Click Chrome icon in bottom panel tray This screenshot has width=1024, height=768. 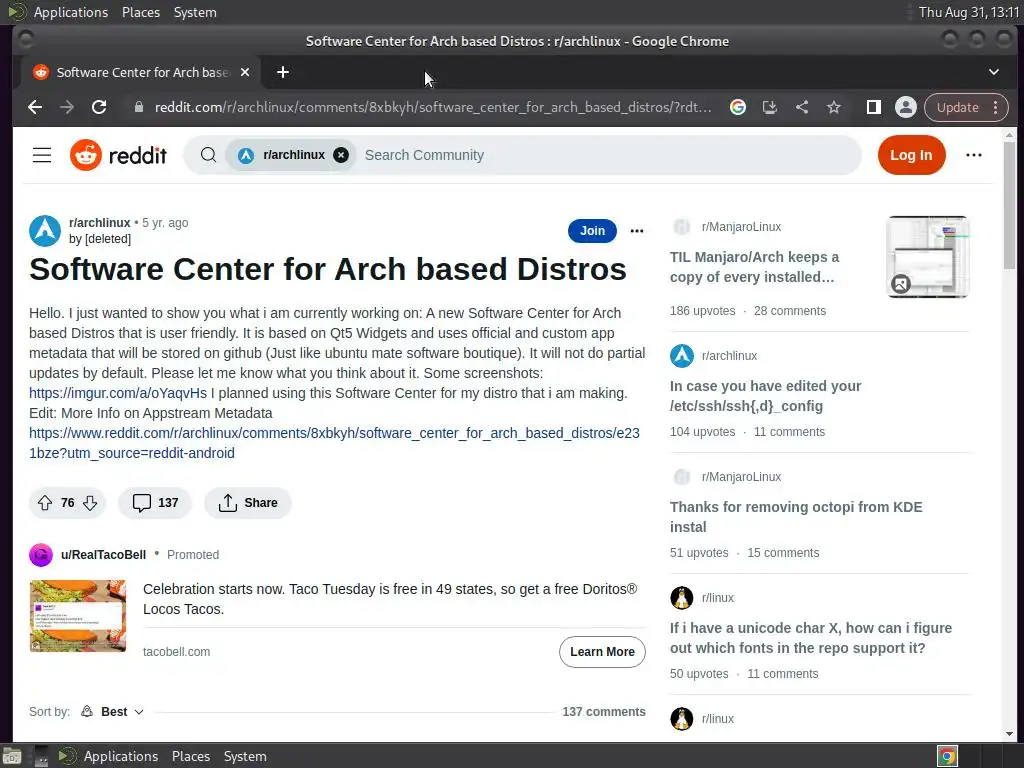947,756
